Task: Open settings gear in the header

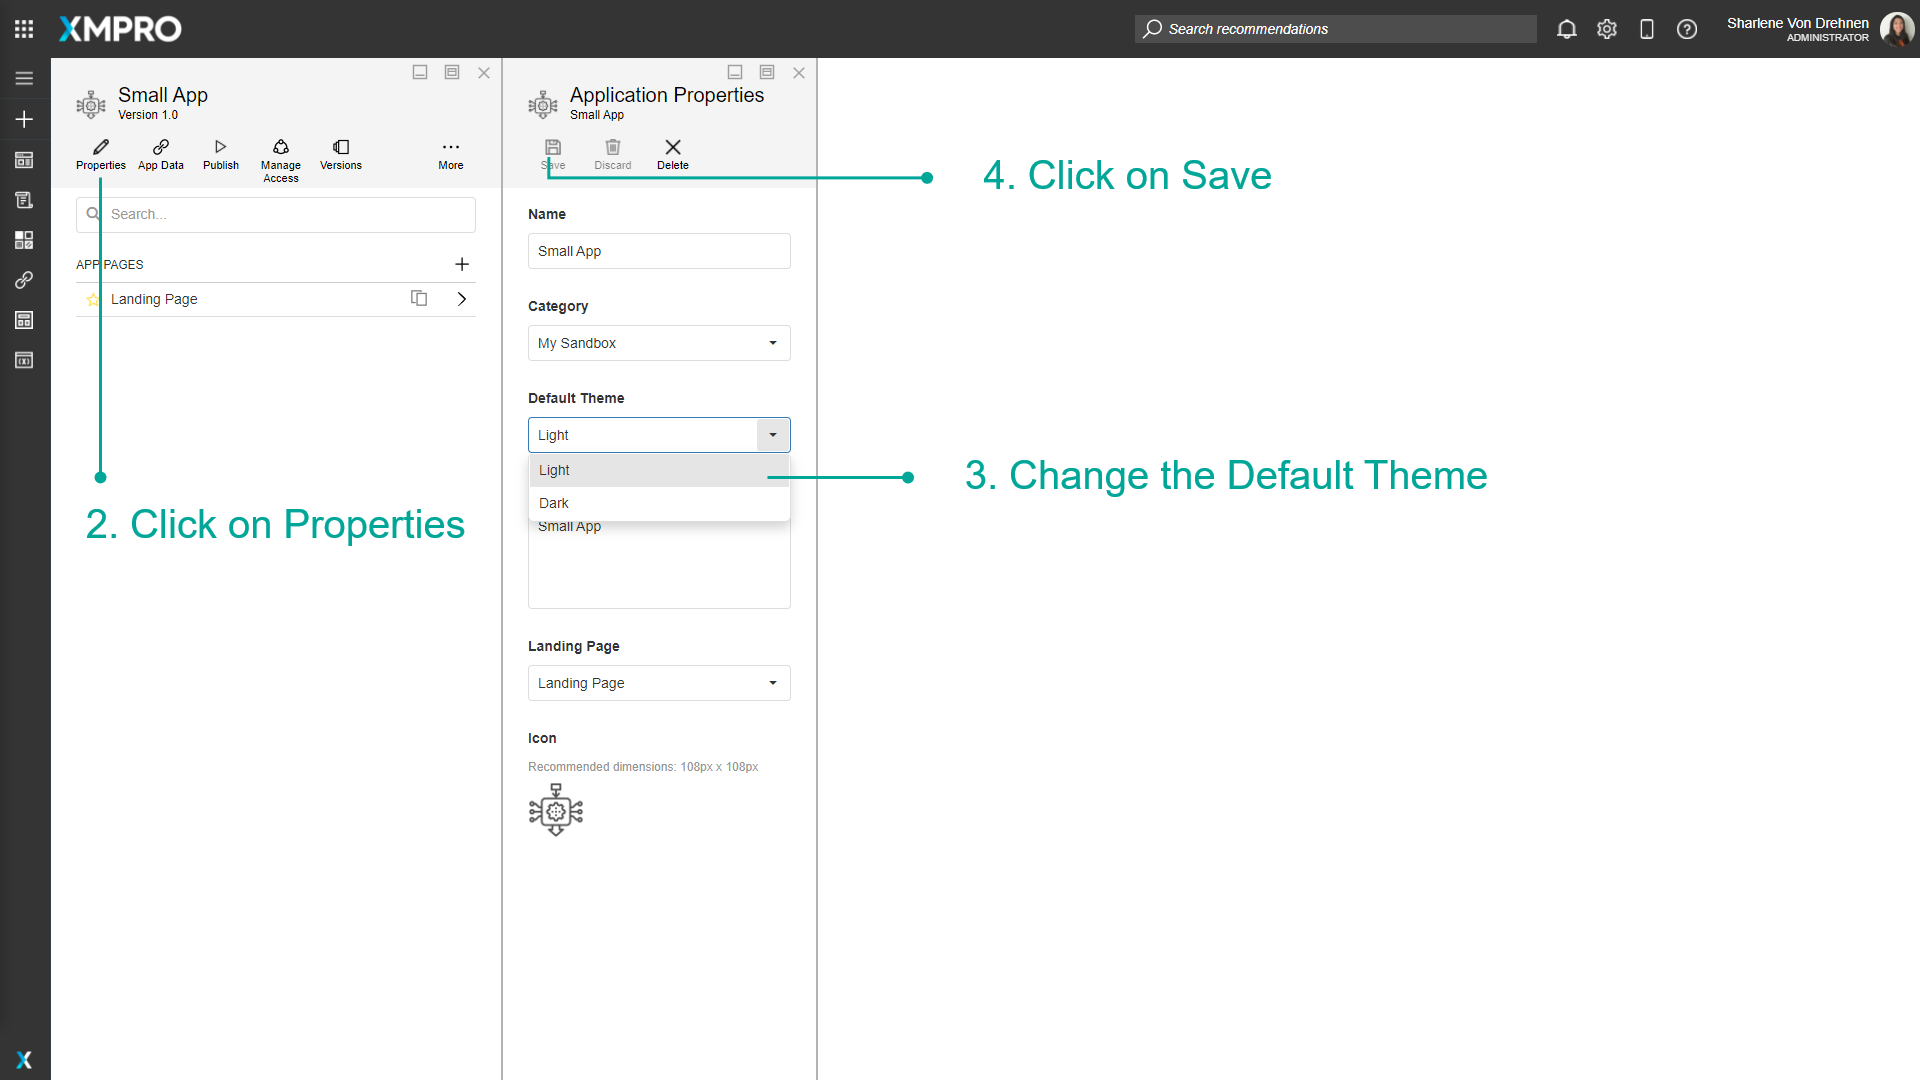Action: pos(1607,29)
